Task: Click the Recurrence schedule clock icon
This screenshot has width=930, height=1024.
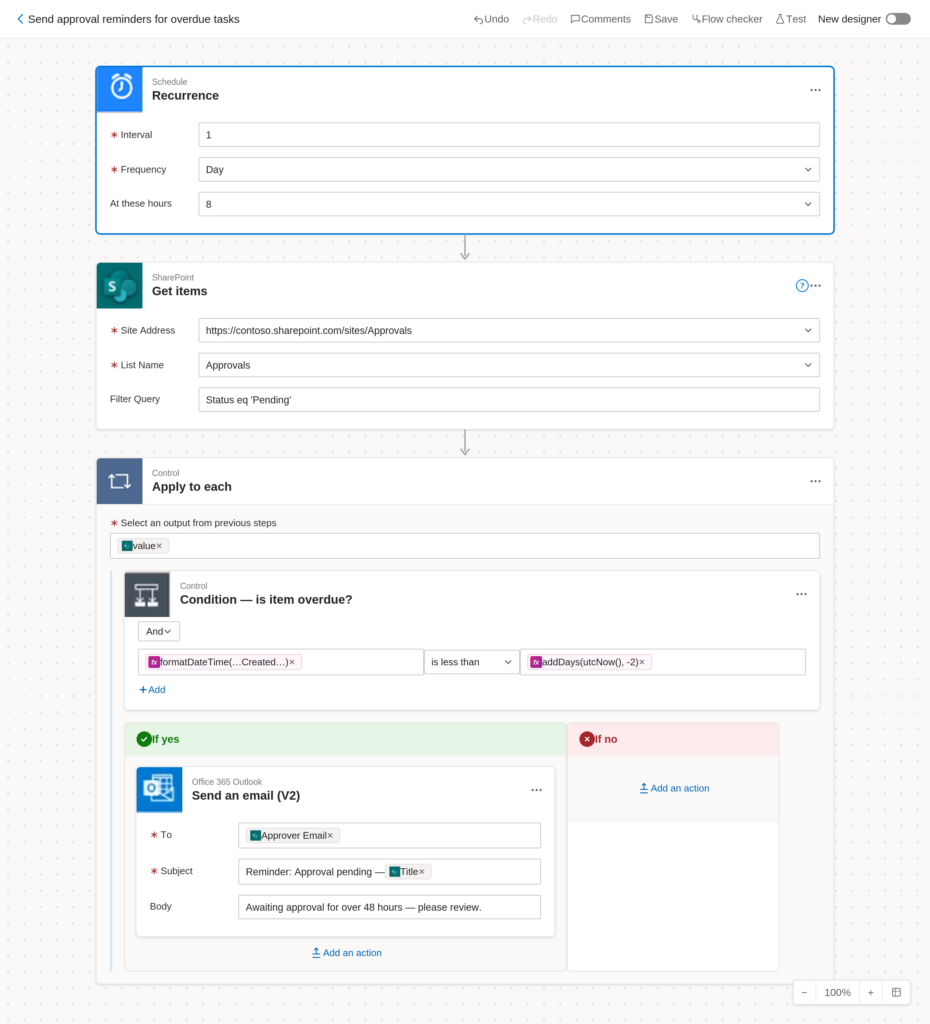Action: (x=120, y=89)
